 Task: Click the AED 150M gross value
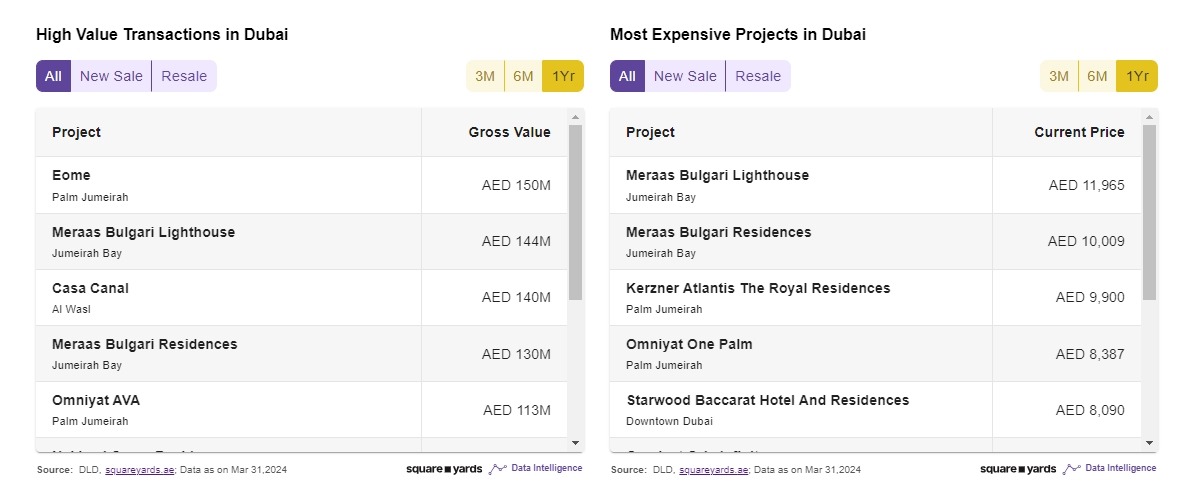point(516,185)
